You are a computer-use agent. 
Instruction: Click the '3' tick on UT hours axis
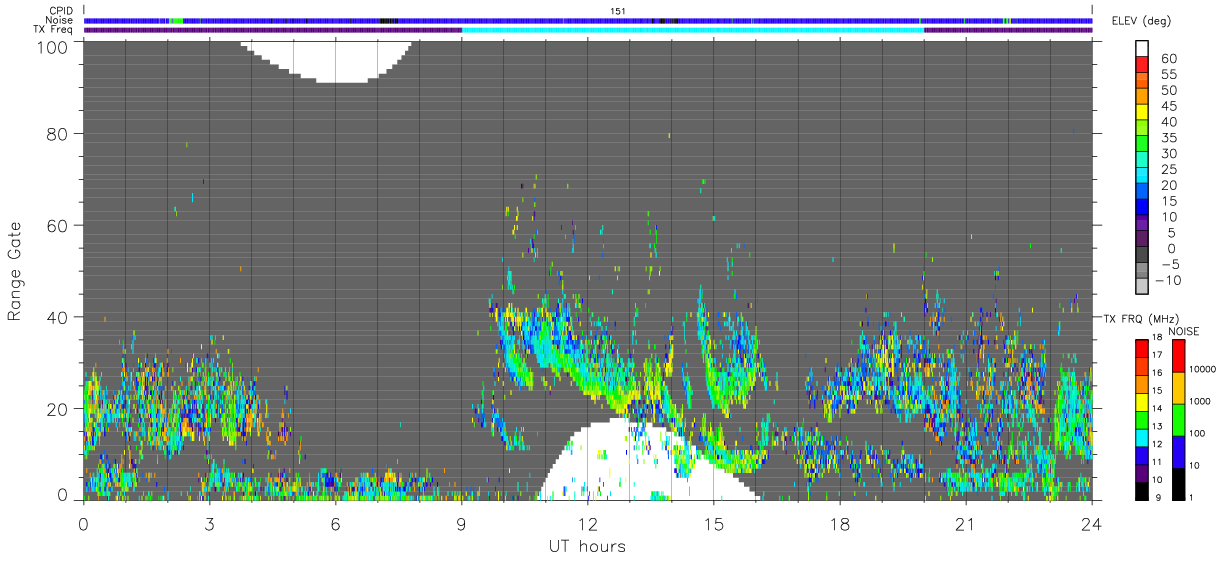click(210, 524)
